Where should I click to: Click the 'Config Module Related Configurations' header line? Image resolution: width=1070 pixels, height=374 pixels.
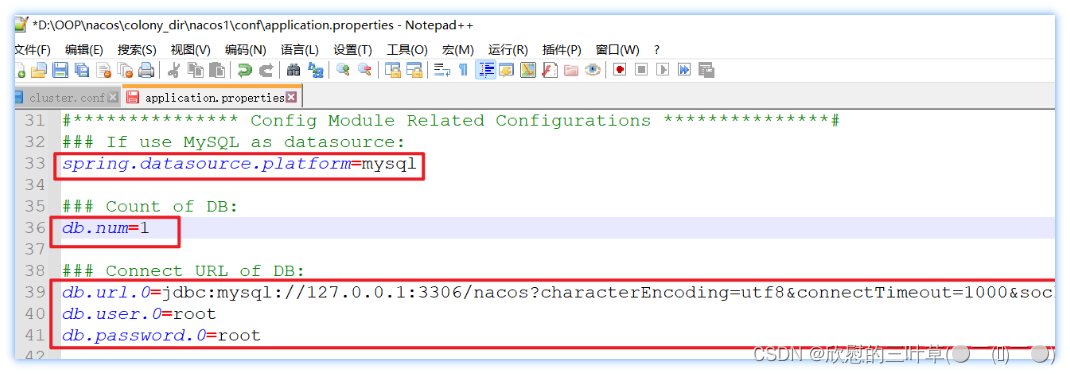pos(450,121)
